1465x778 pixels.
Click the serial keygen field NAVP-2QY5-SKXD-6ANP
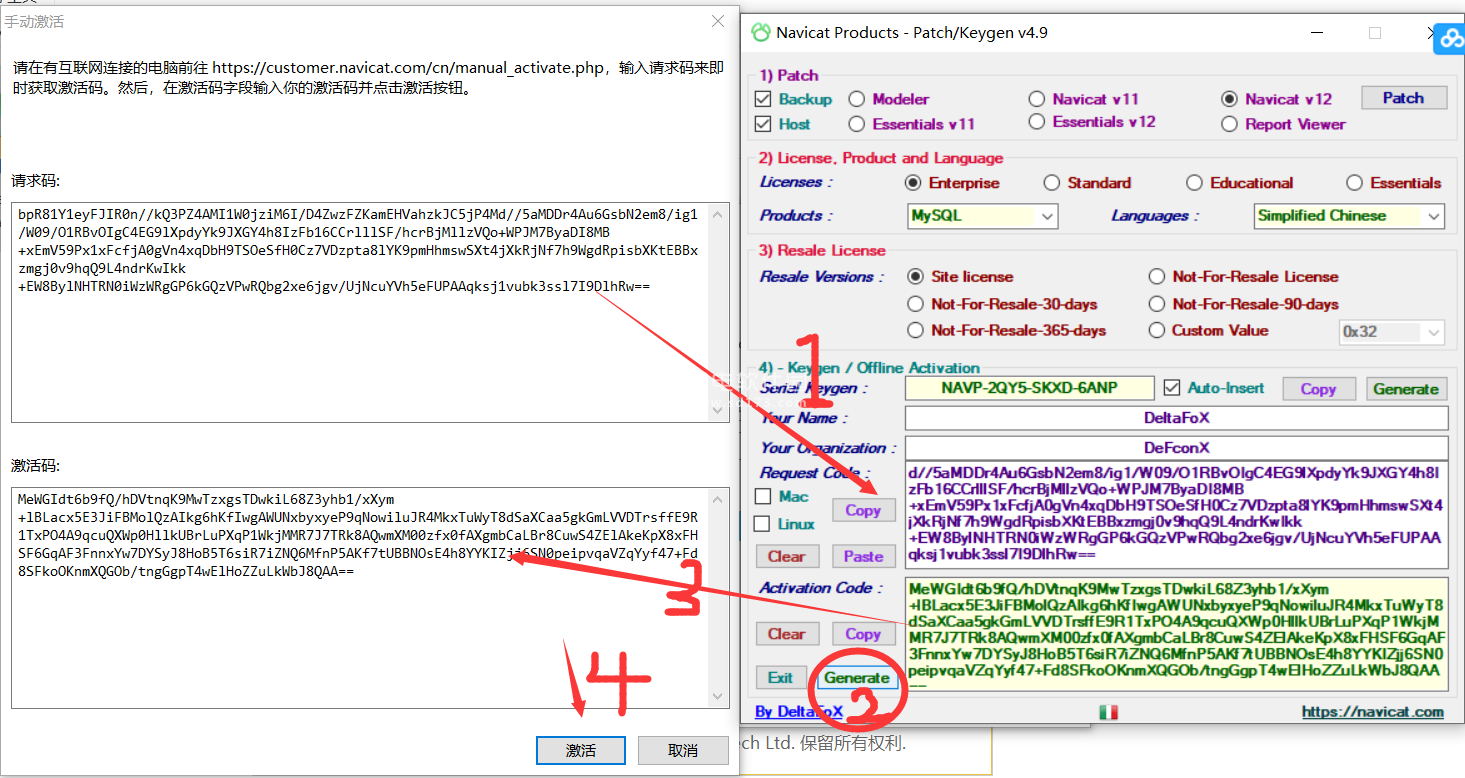click(x=1029, y=388)
